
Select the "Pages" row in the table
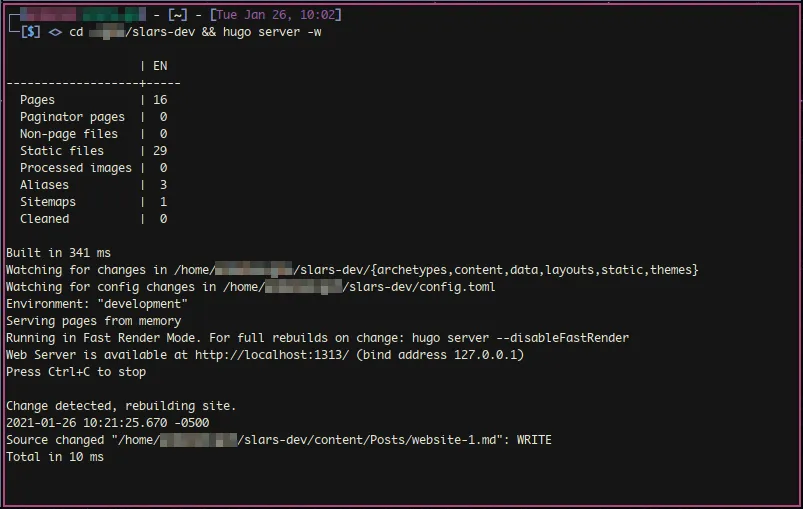38,100
